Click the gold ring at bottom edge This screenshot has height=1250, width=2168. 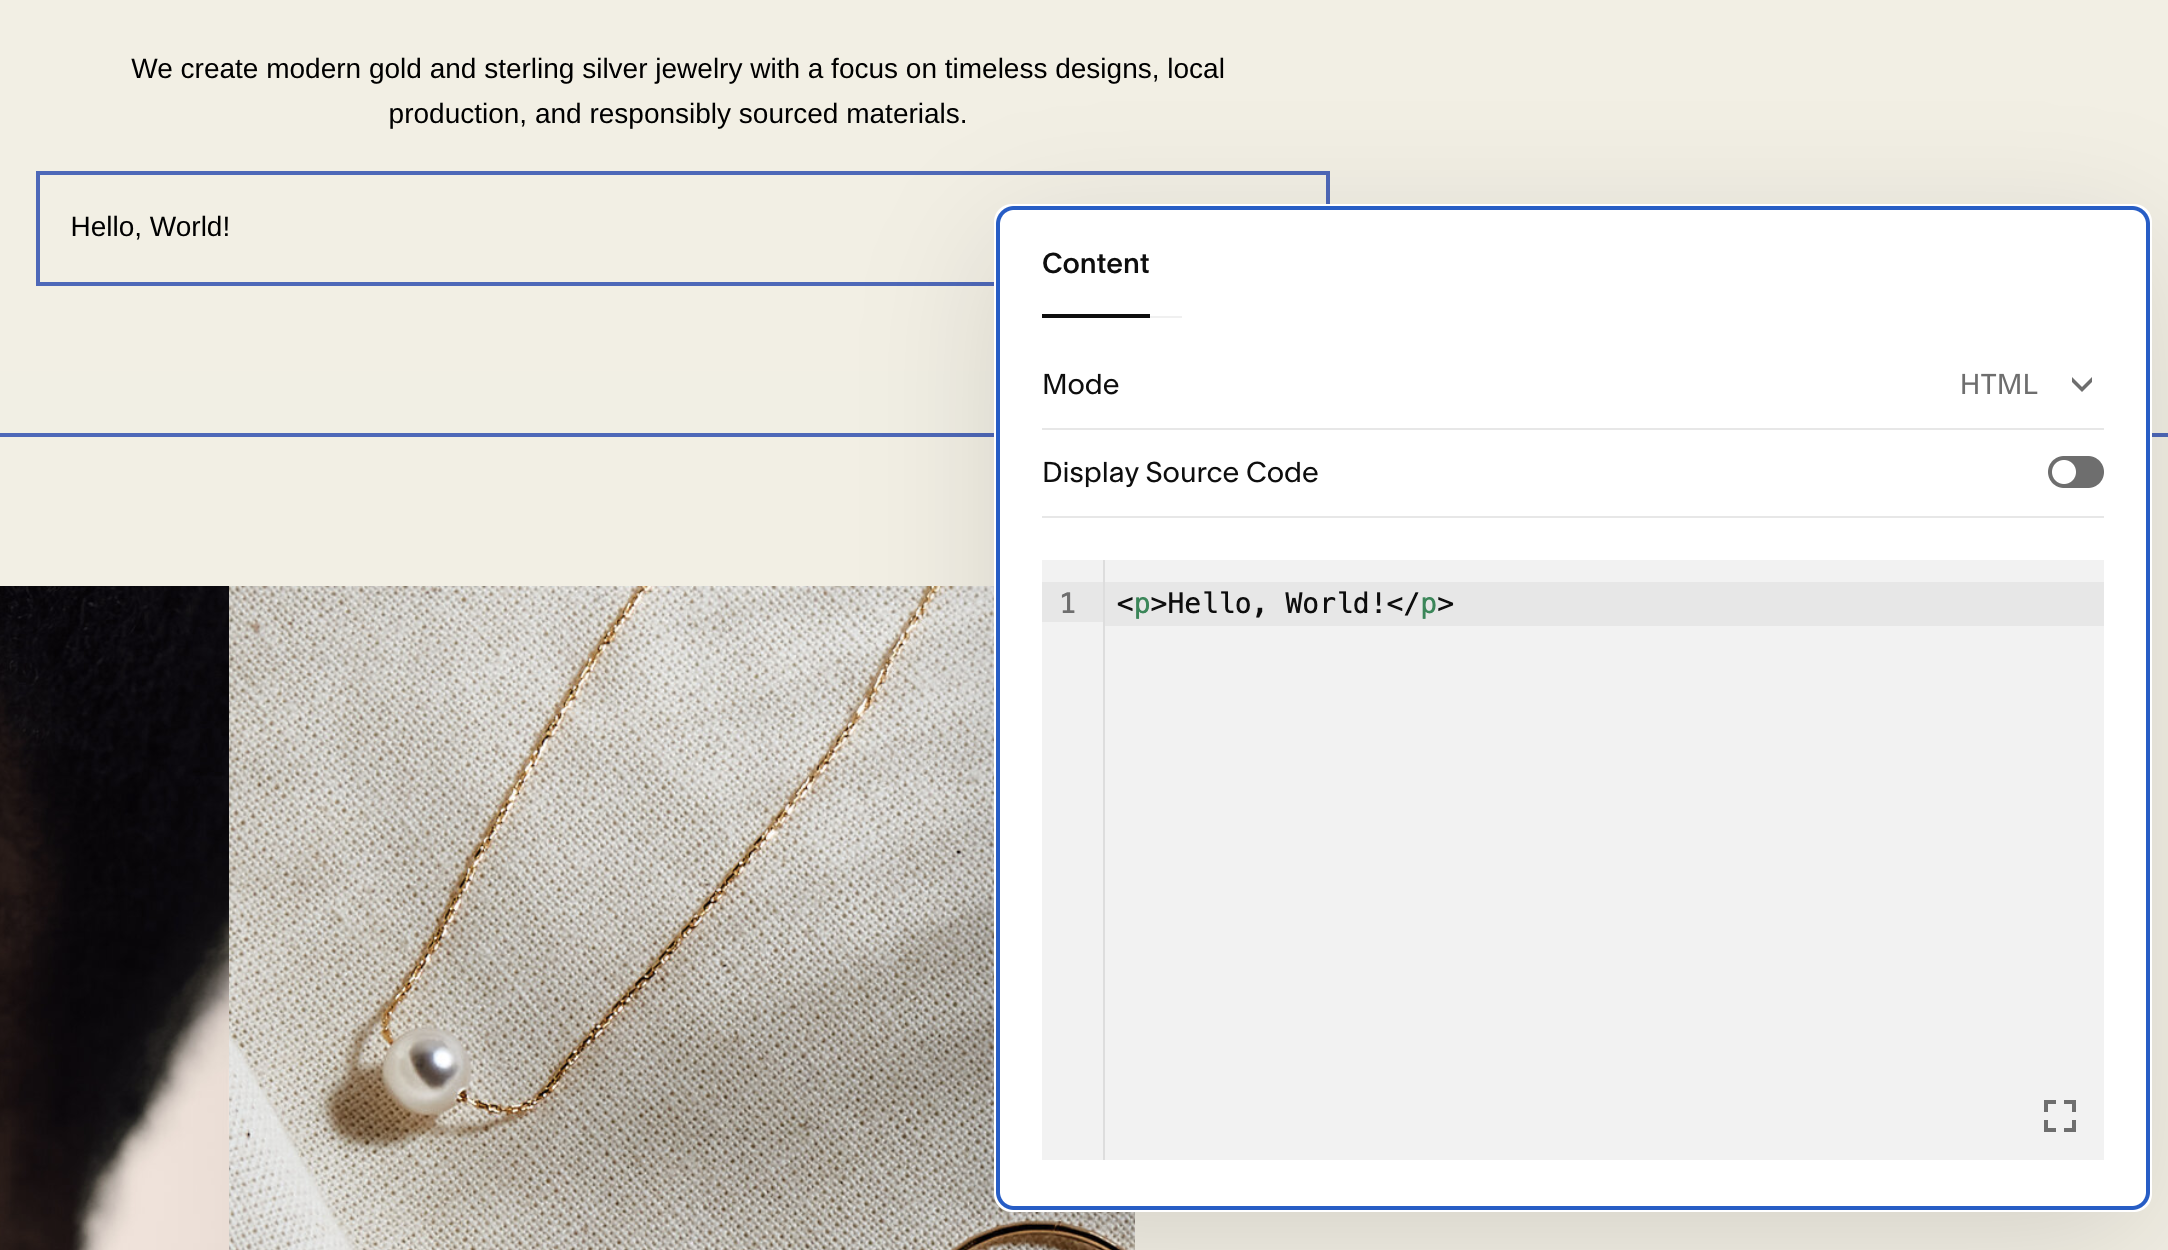[x=1040, y=1236]
